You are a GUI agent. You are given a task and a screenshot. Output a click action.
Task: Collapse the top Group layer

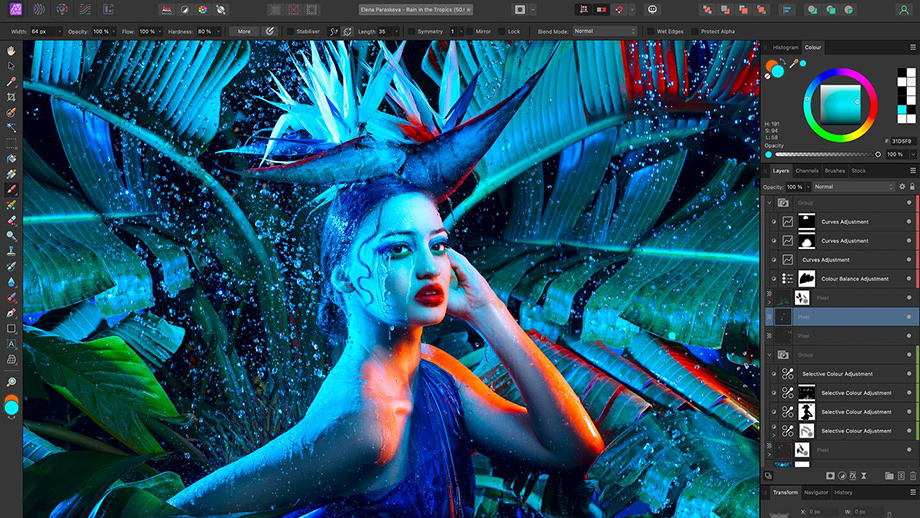click(x=769, y=202)
